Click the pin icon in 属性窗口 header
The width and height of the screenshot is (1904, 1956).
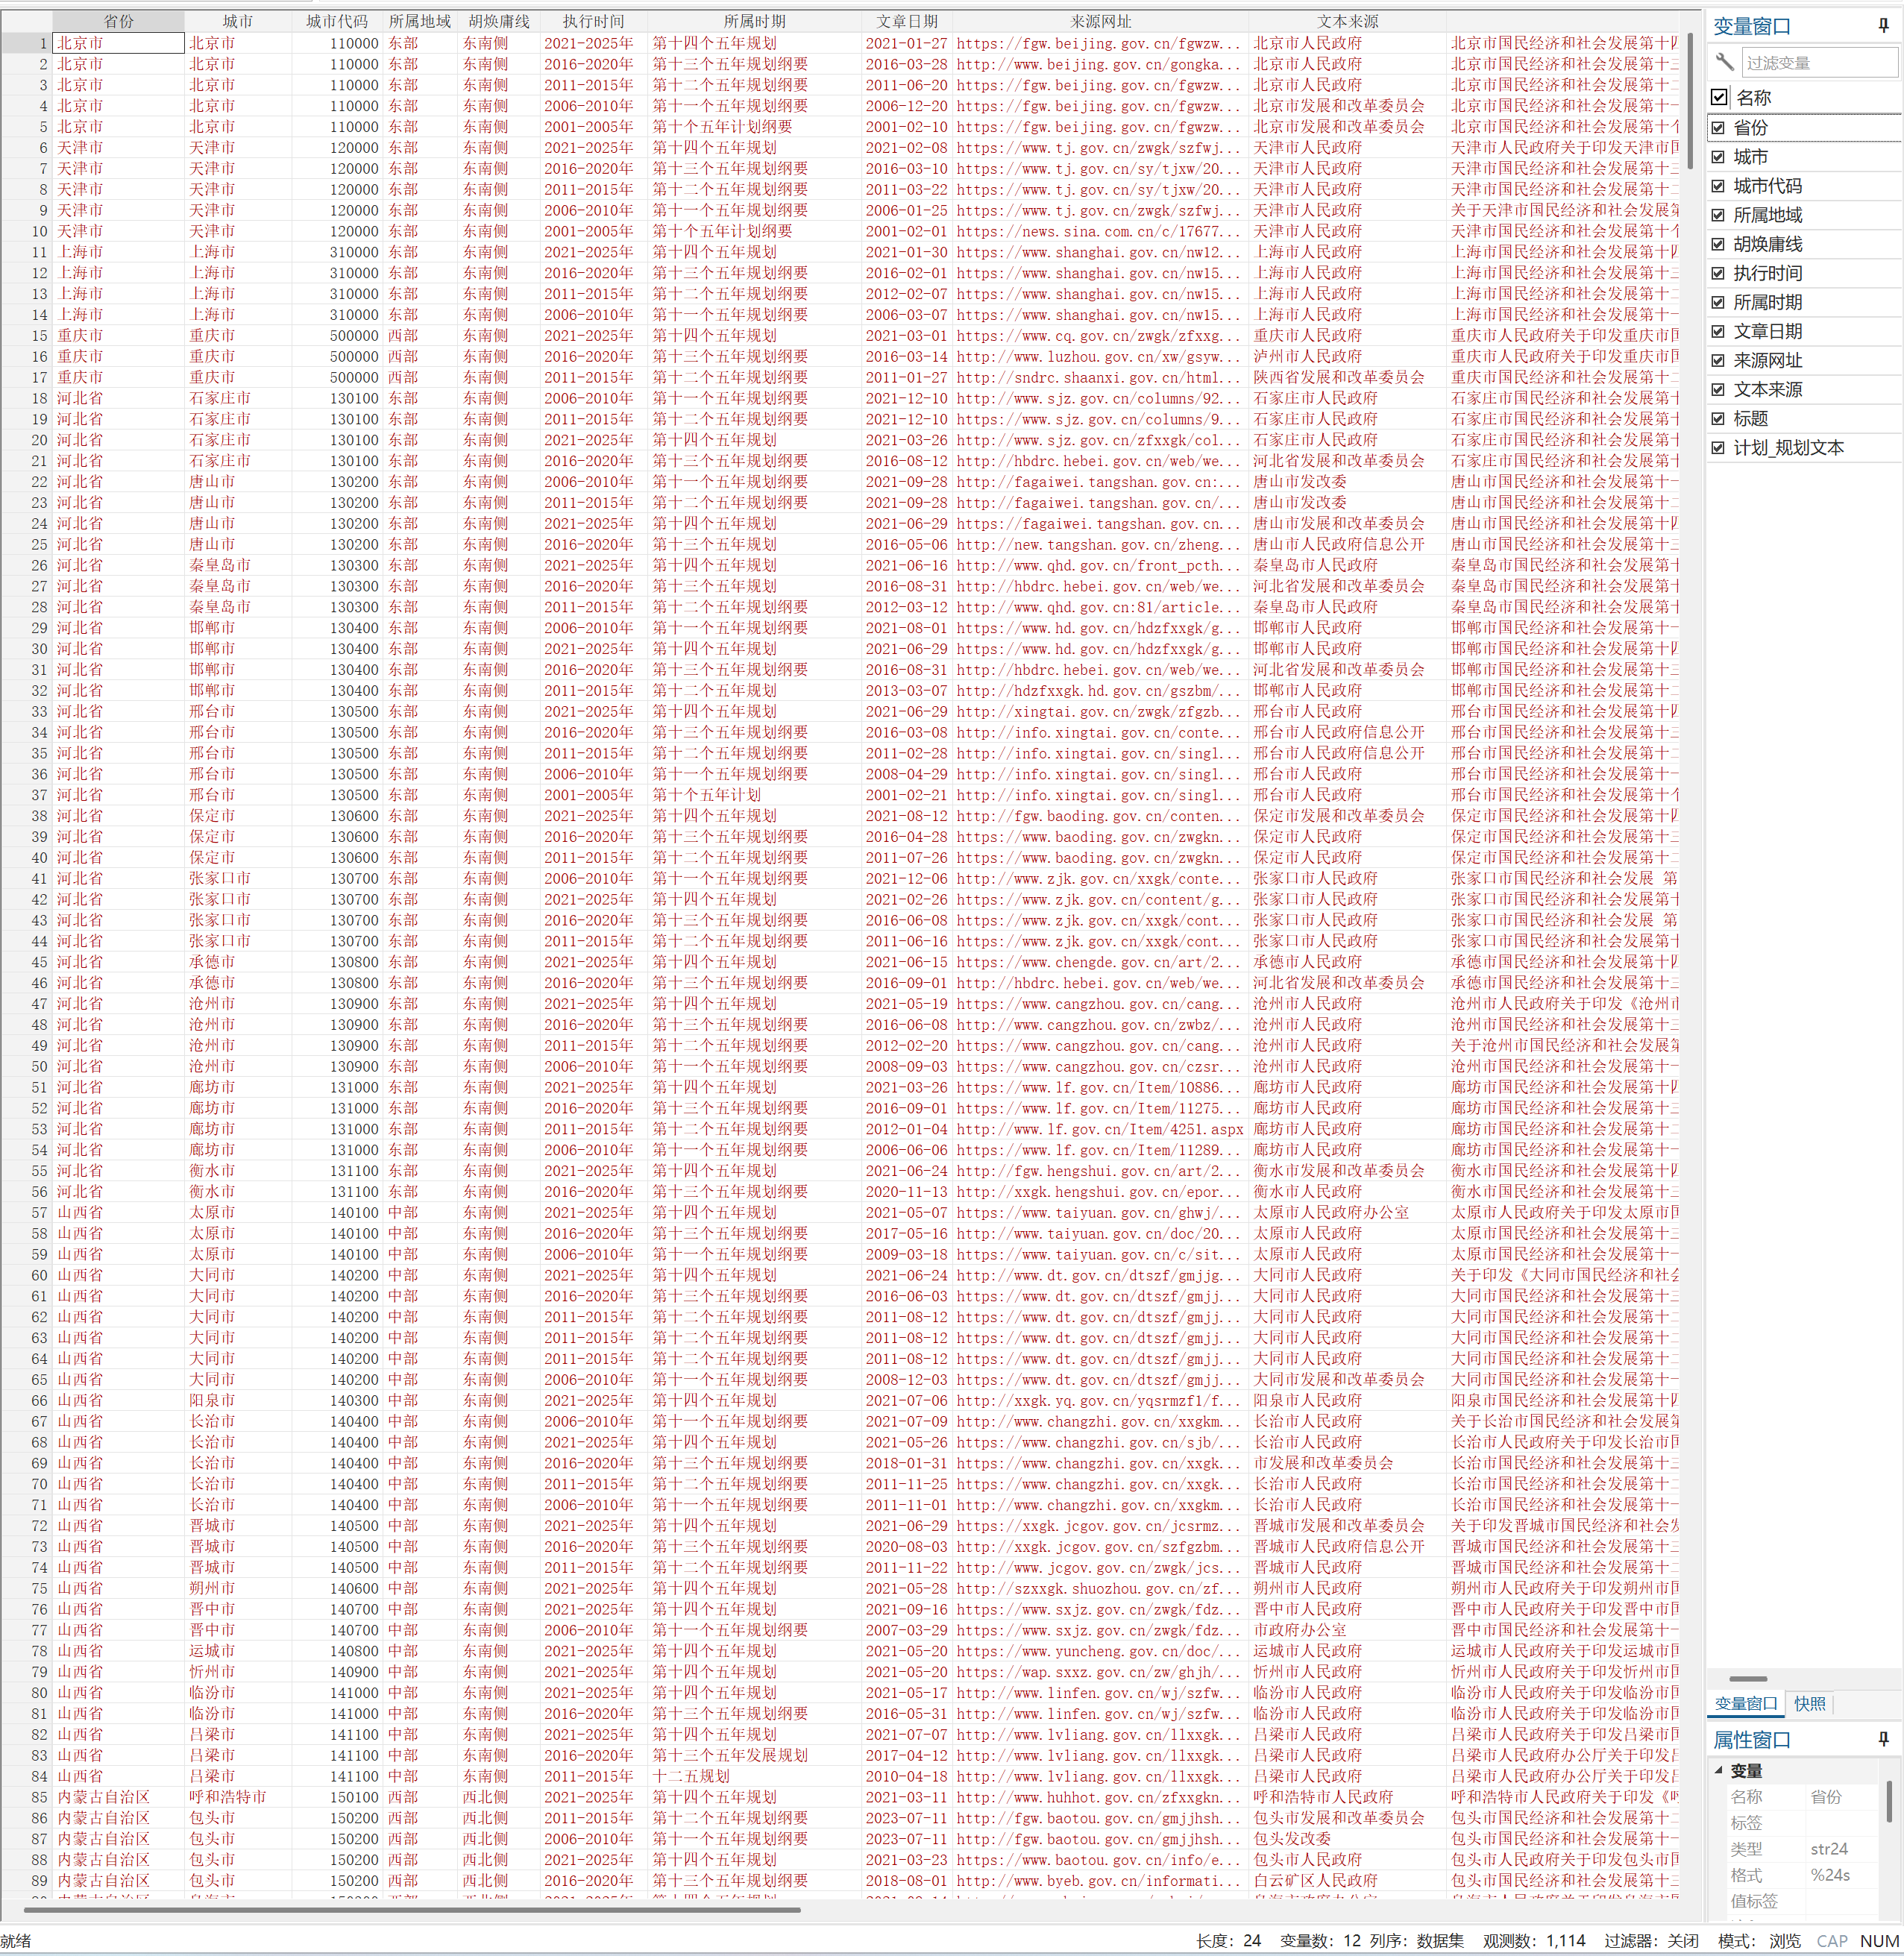point(1883,1739)
